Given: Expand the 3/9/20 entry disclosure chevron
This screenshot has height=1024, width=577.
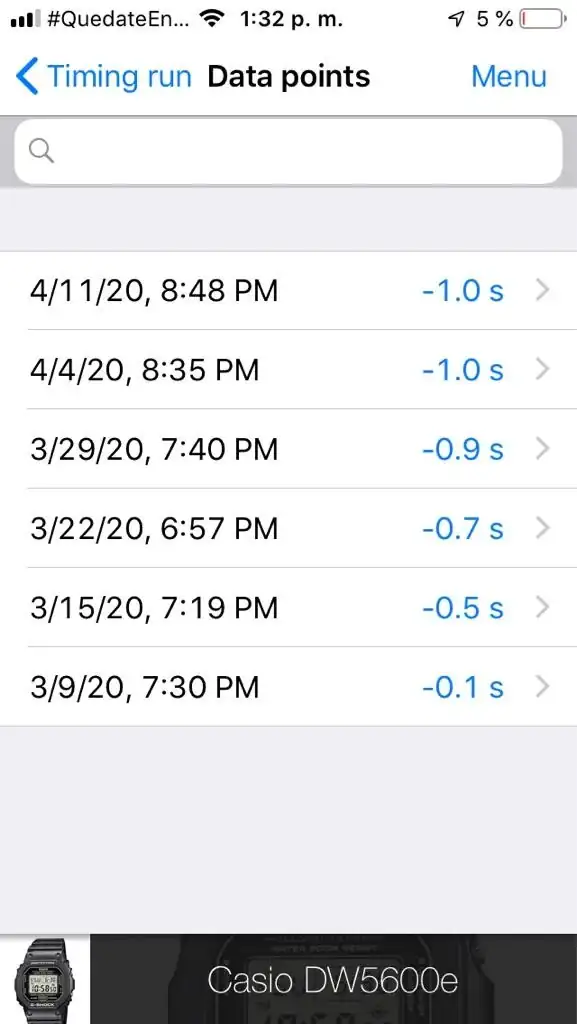Looking at the screenshot, I should coord(542,686).
